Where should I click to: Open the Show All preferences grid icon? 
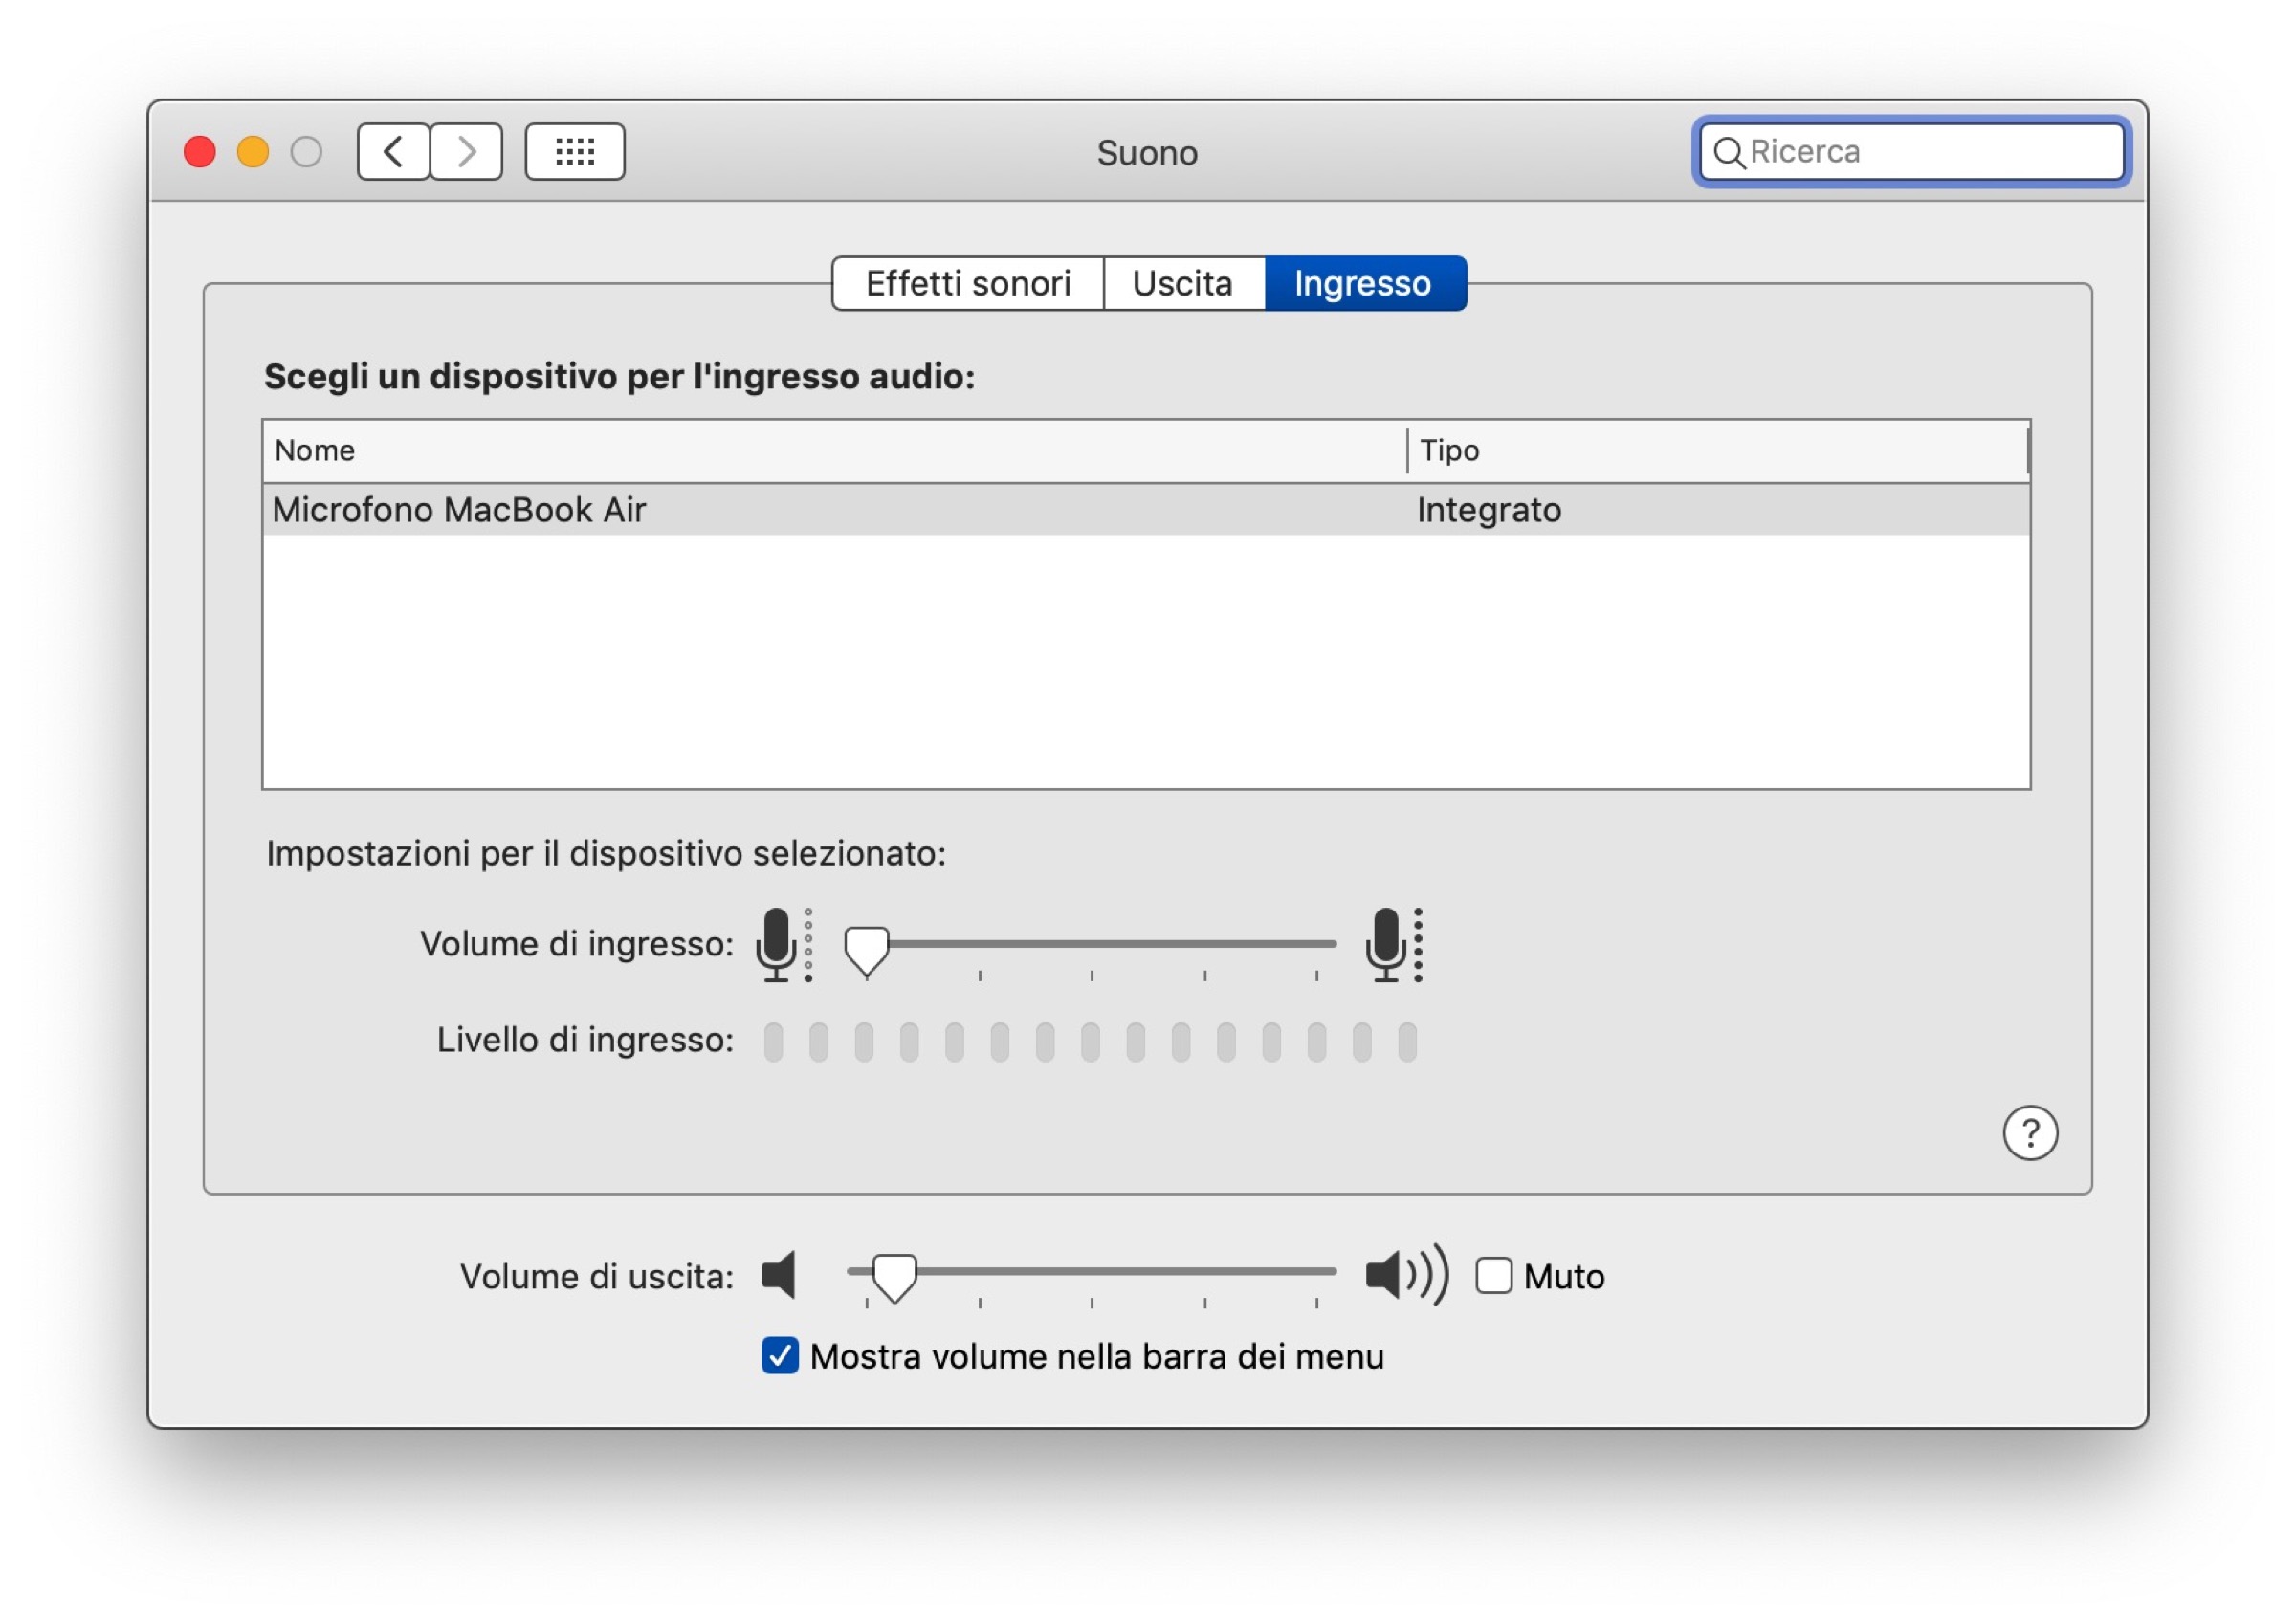[574, 152]
